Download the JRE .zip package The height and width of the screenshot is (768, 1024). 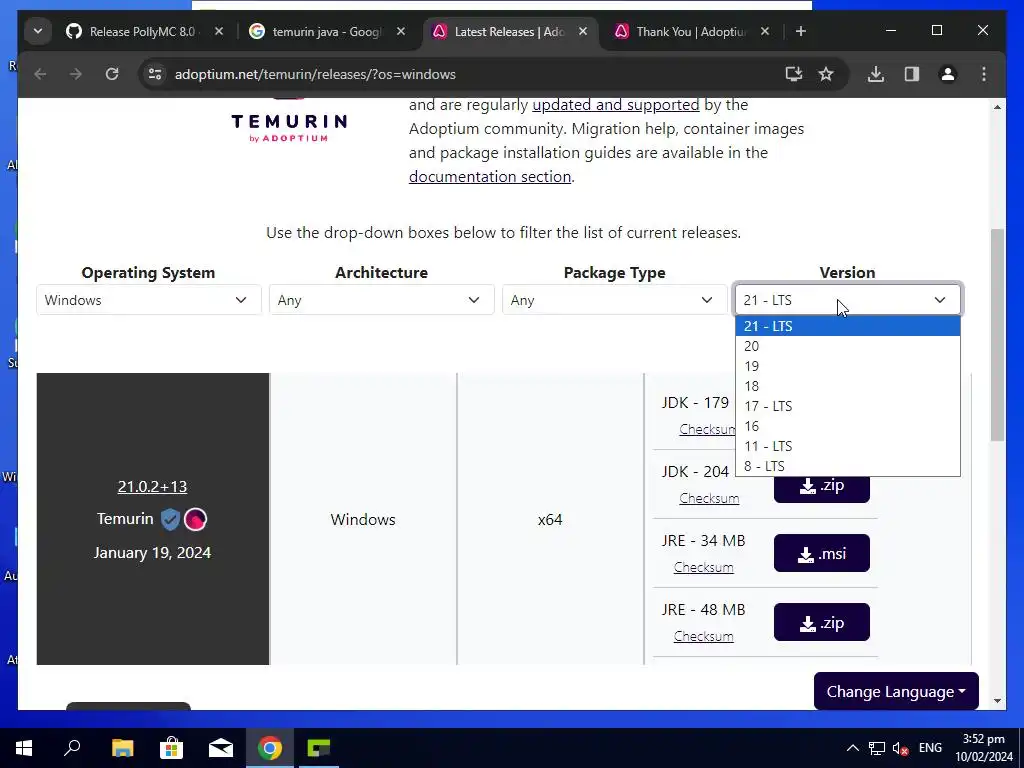pos(822,622)
